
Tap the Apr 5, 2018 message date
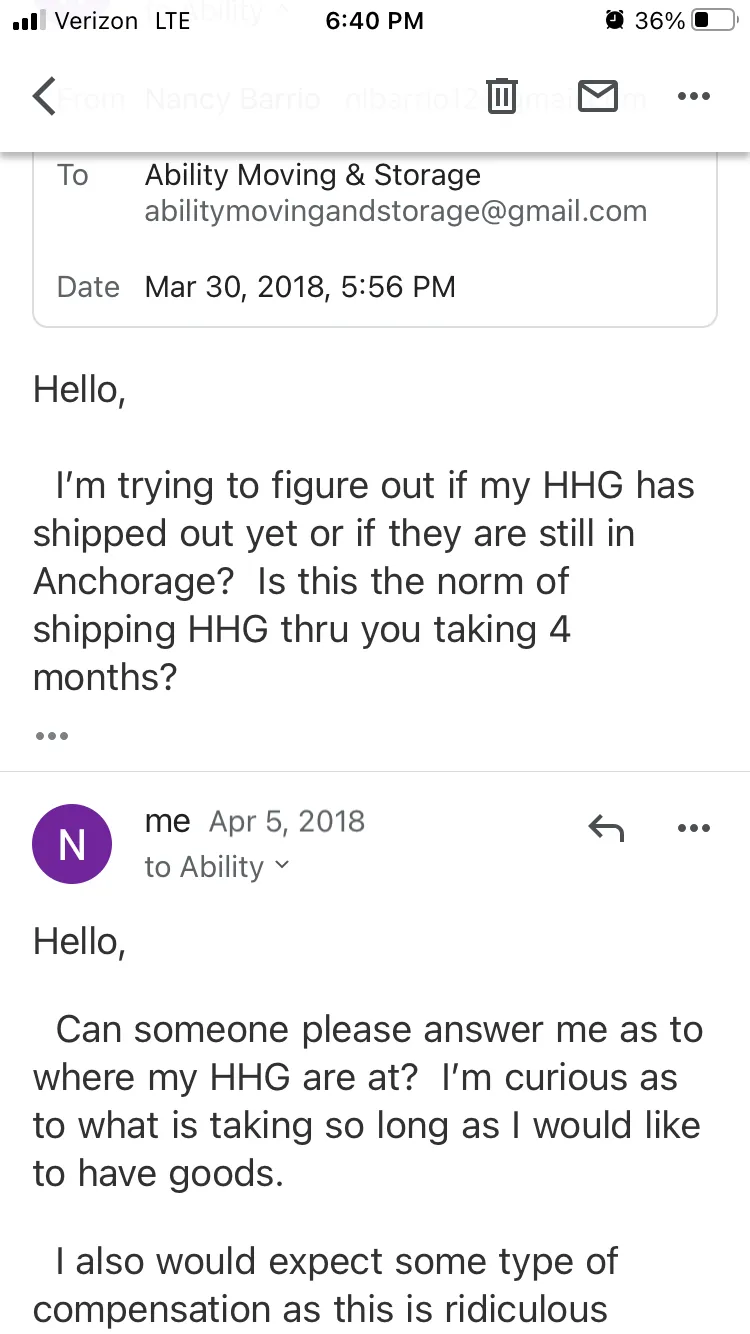(287, 822)
